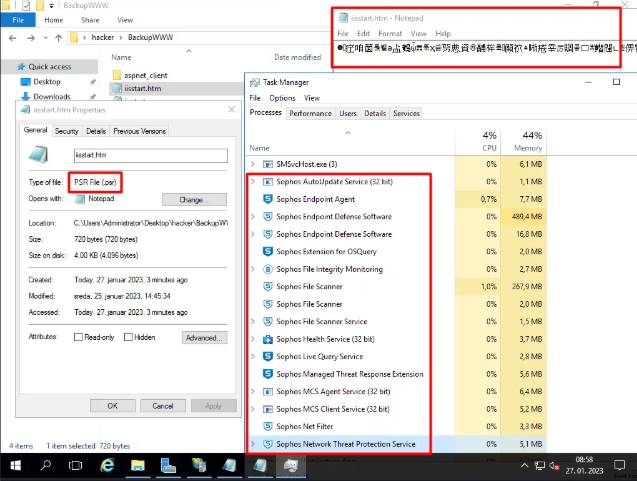Image resolution: width=637 pixels, height=481 pixels.
Task: Click the Sophos Managed Threat Response Extension icon
Action: (x=268, y=374)
